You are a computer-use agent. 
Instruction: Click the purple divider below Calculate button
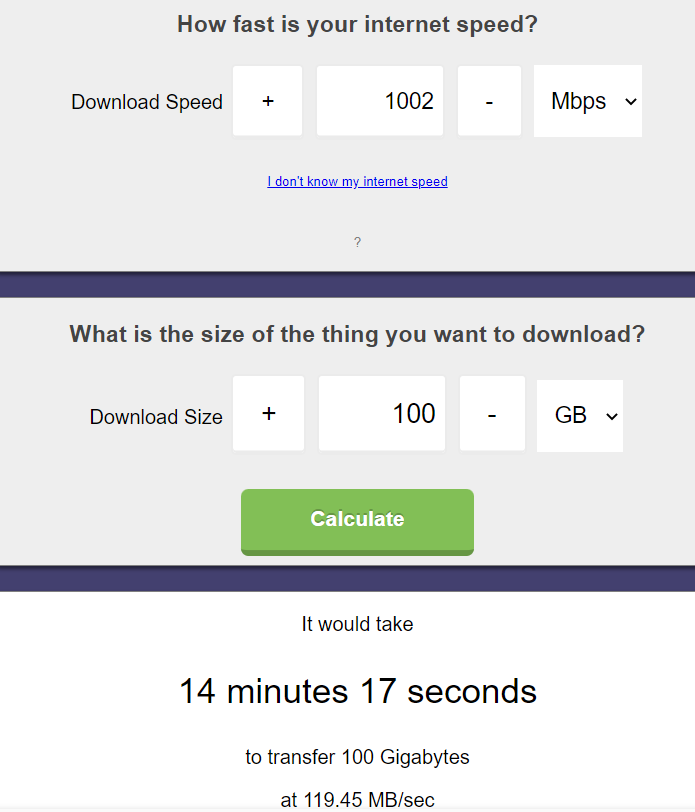(x=347, y=578)
